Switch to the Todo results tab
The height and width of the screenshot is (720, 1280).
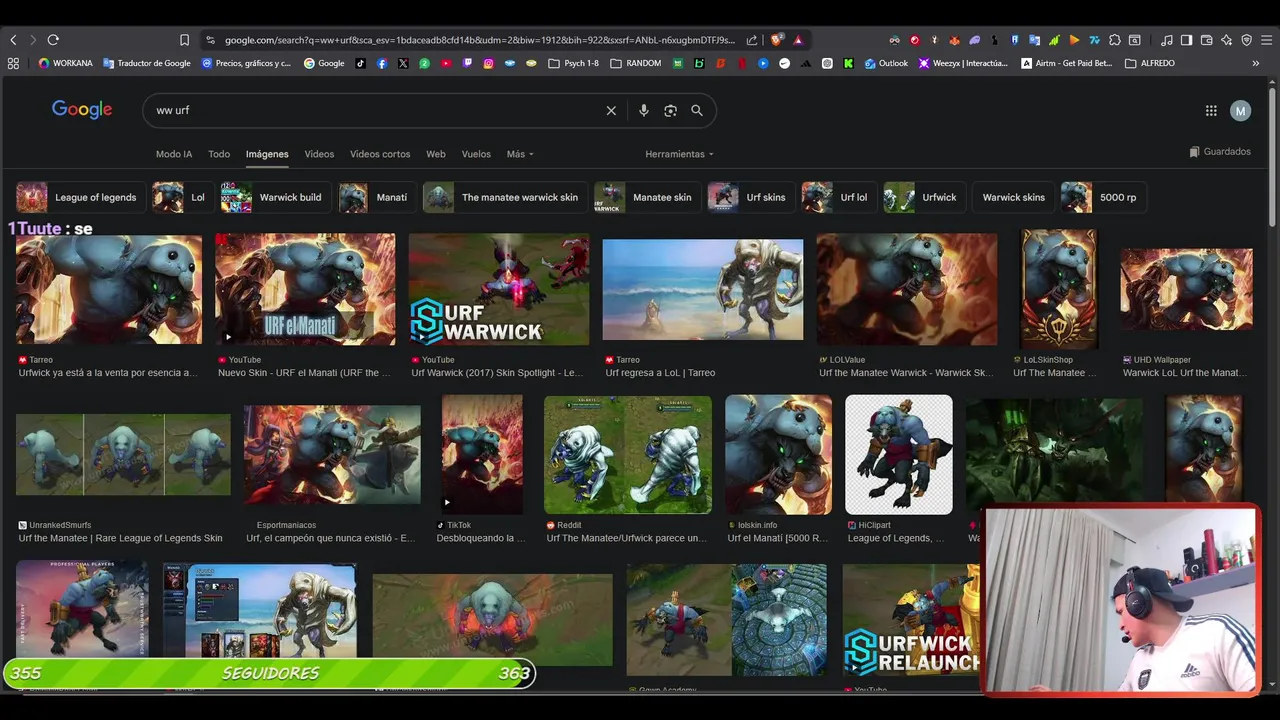(219, 154)
